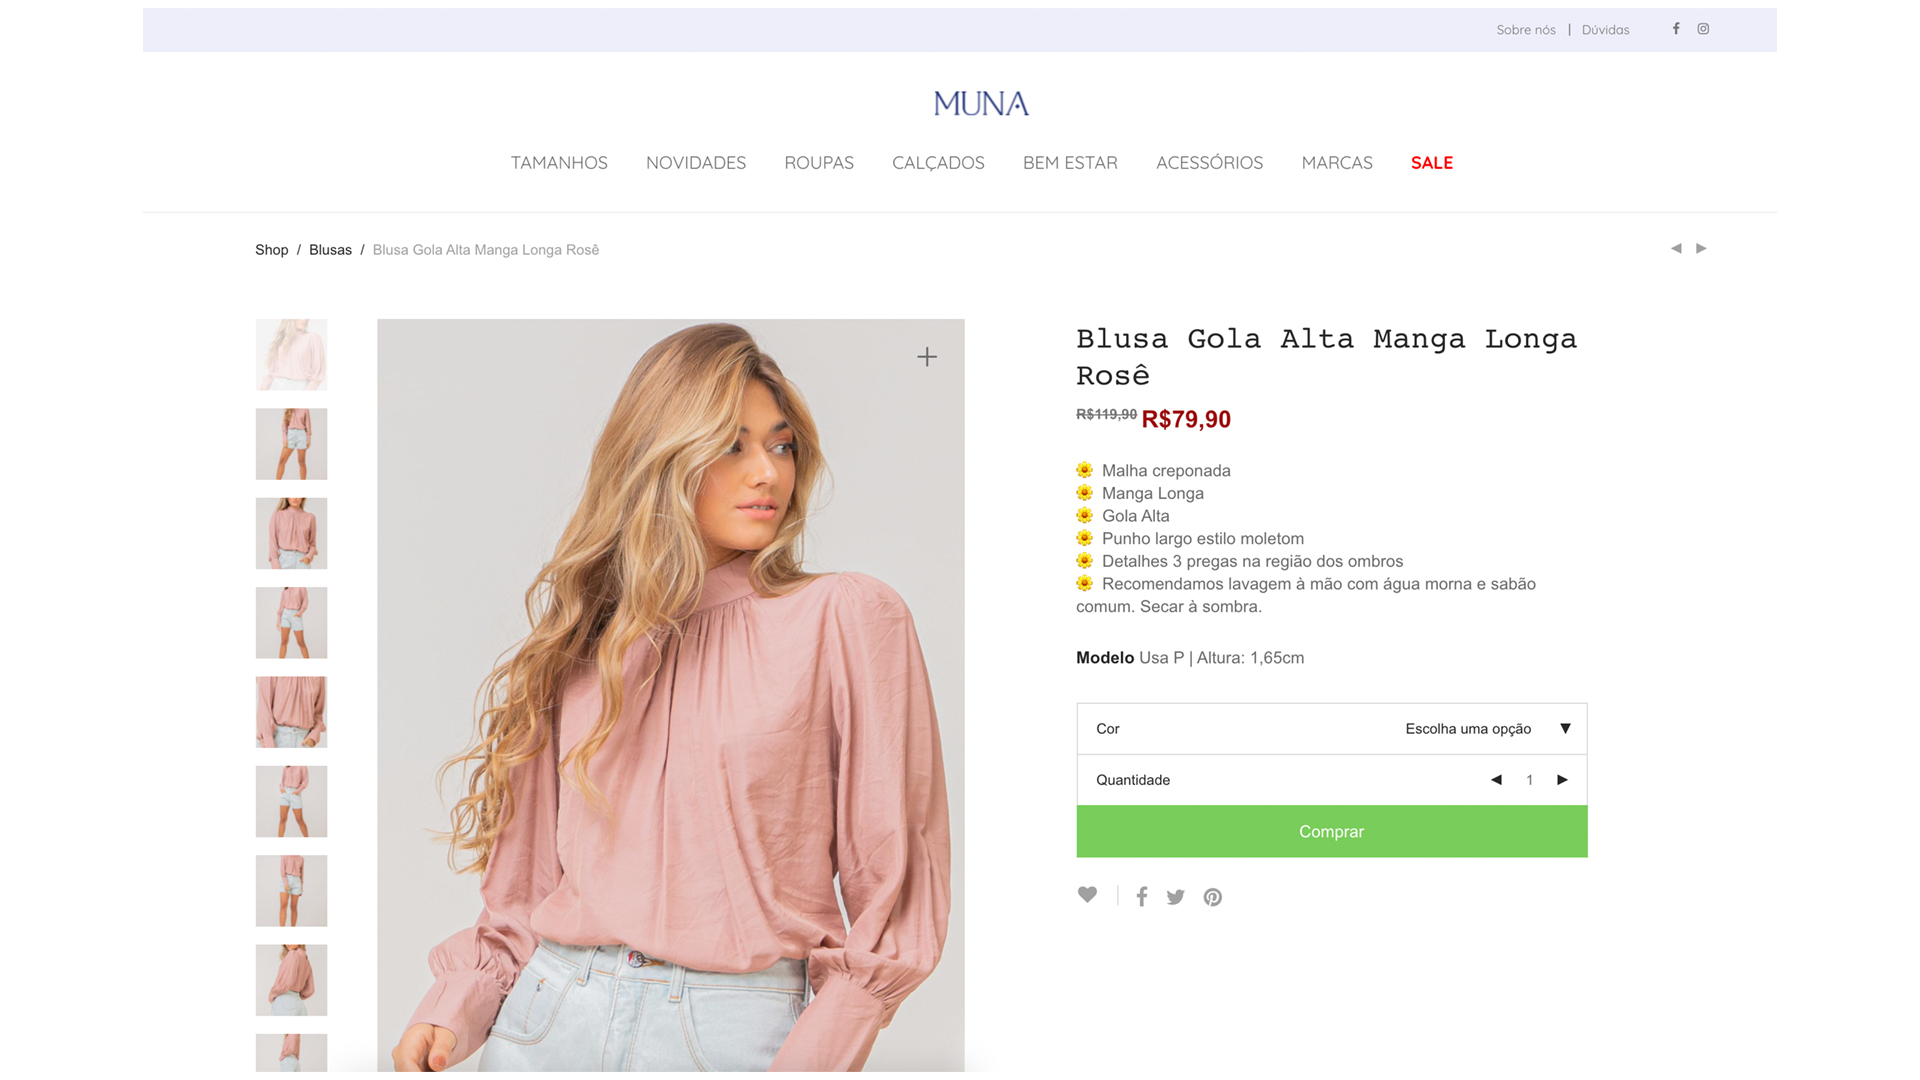Share the product on Twitter
The width and height of the screenshot is (1920, 1080).
pyautogui.click(x=1175, y=897)
